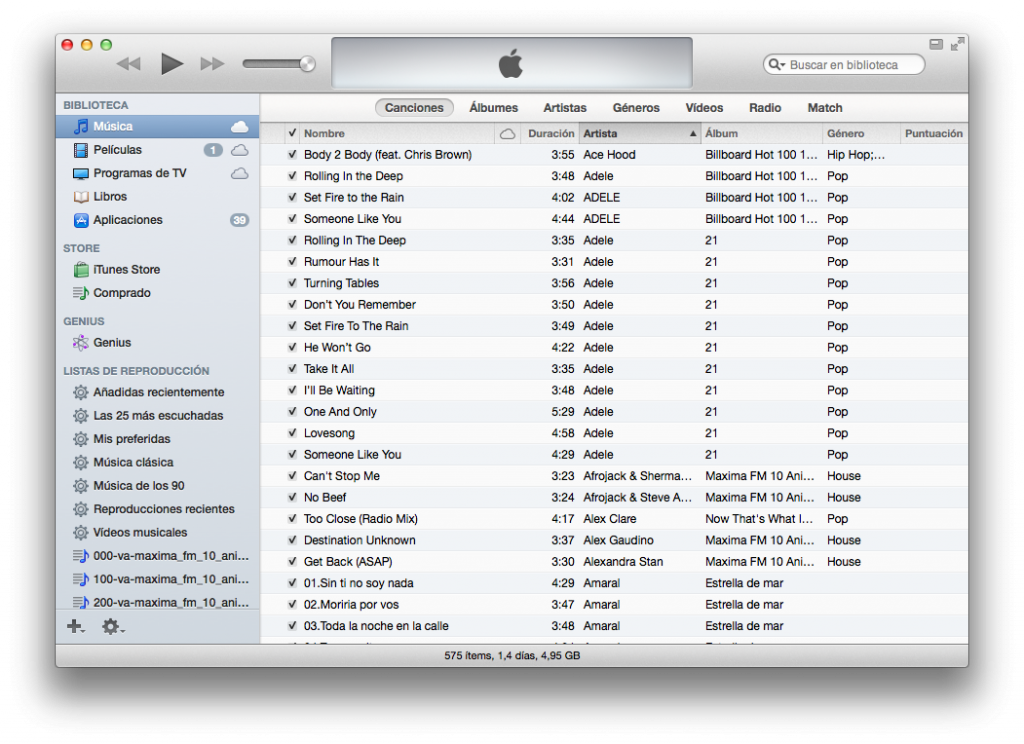
Task: Open Mis preferidas playlist
Action: (157, 439)
